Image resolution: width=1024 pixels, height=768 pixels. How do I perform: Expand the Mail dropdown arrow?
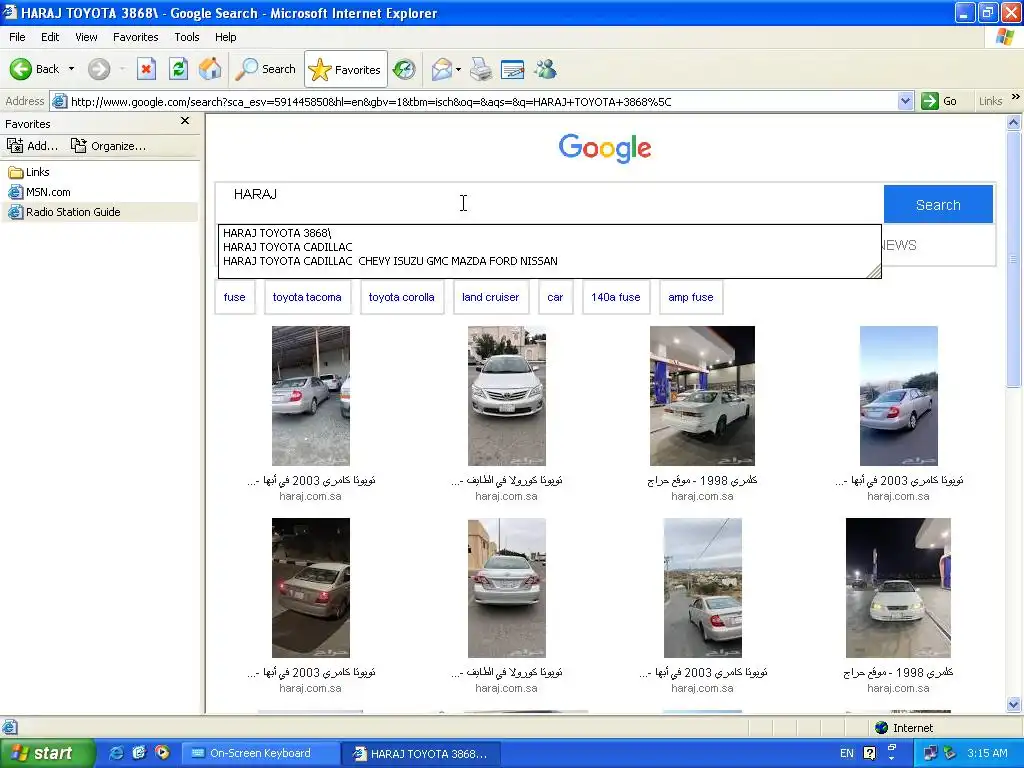tap(458, 69)
